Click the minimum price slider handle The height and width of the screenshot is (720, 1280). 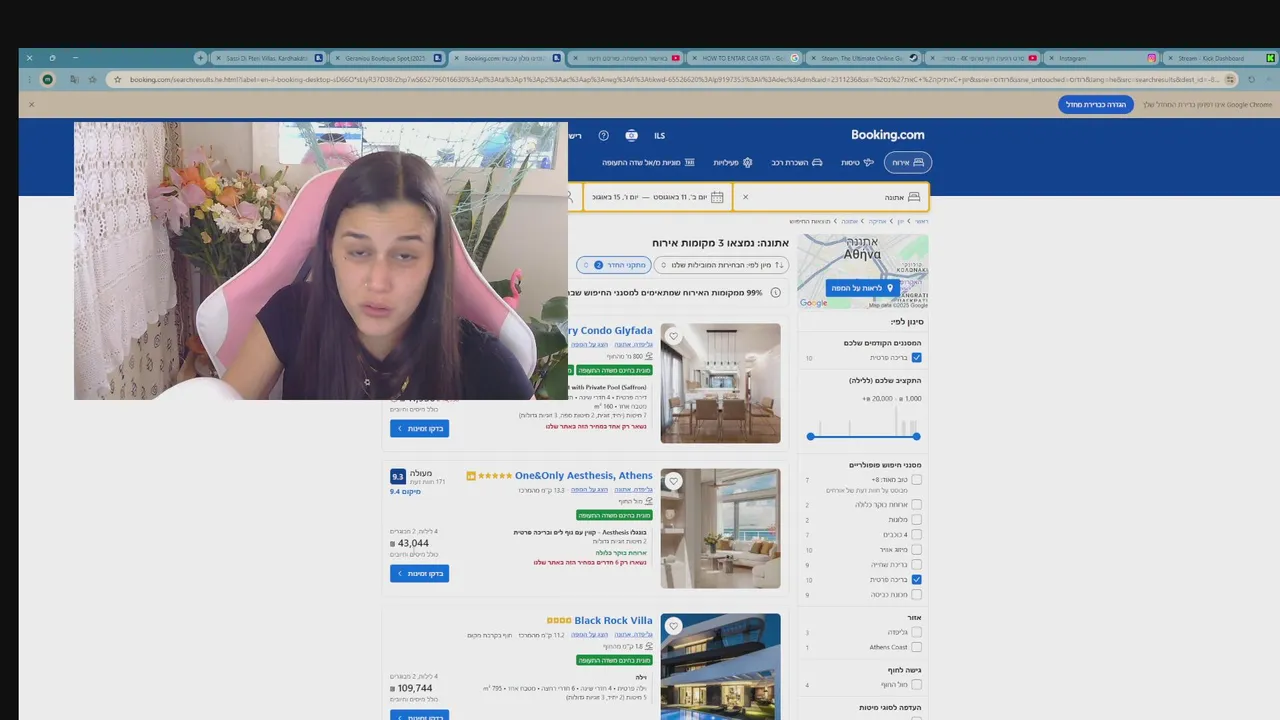811,436
